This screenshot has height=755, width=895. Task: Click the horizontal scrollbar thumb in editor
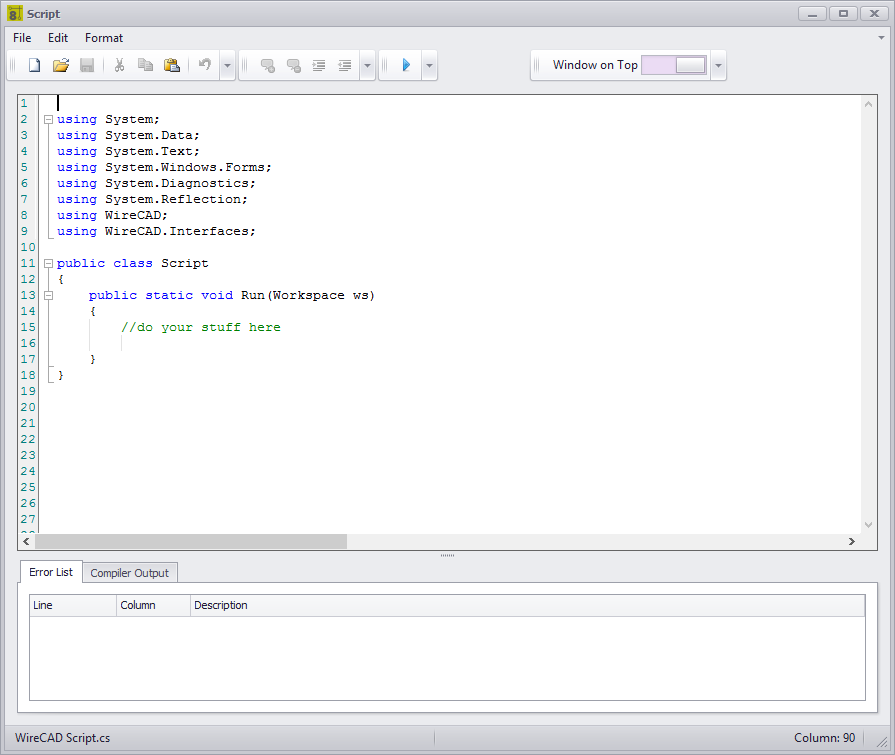(191, 541)
